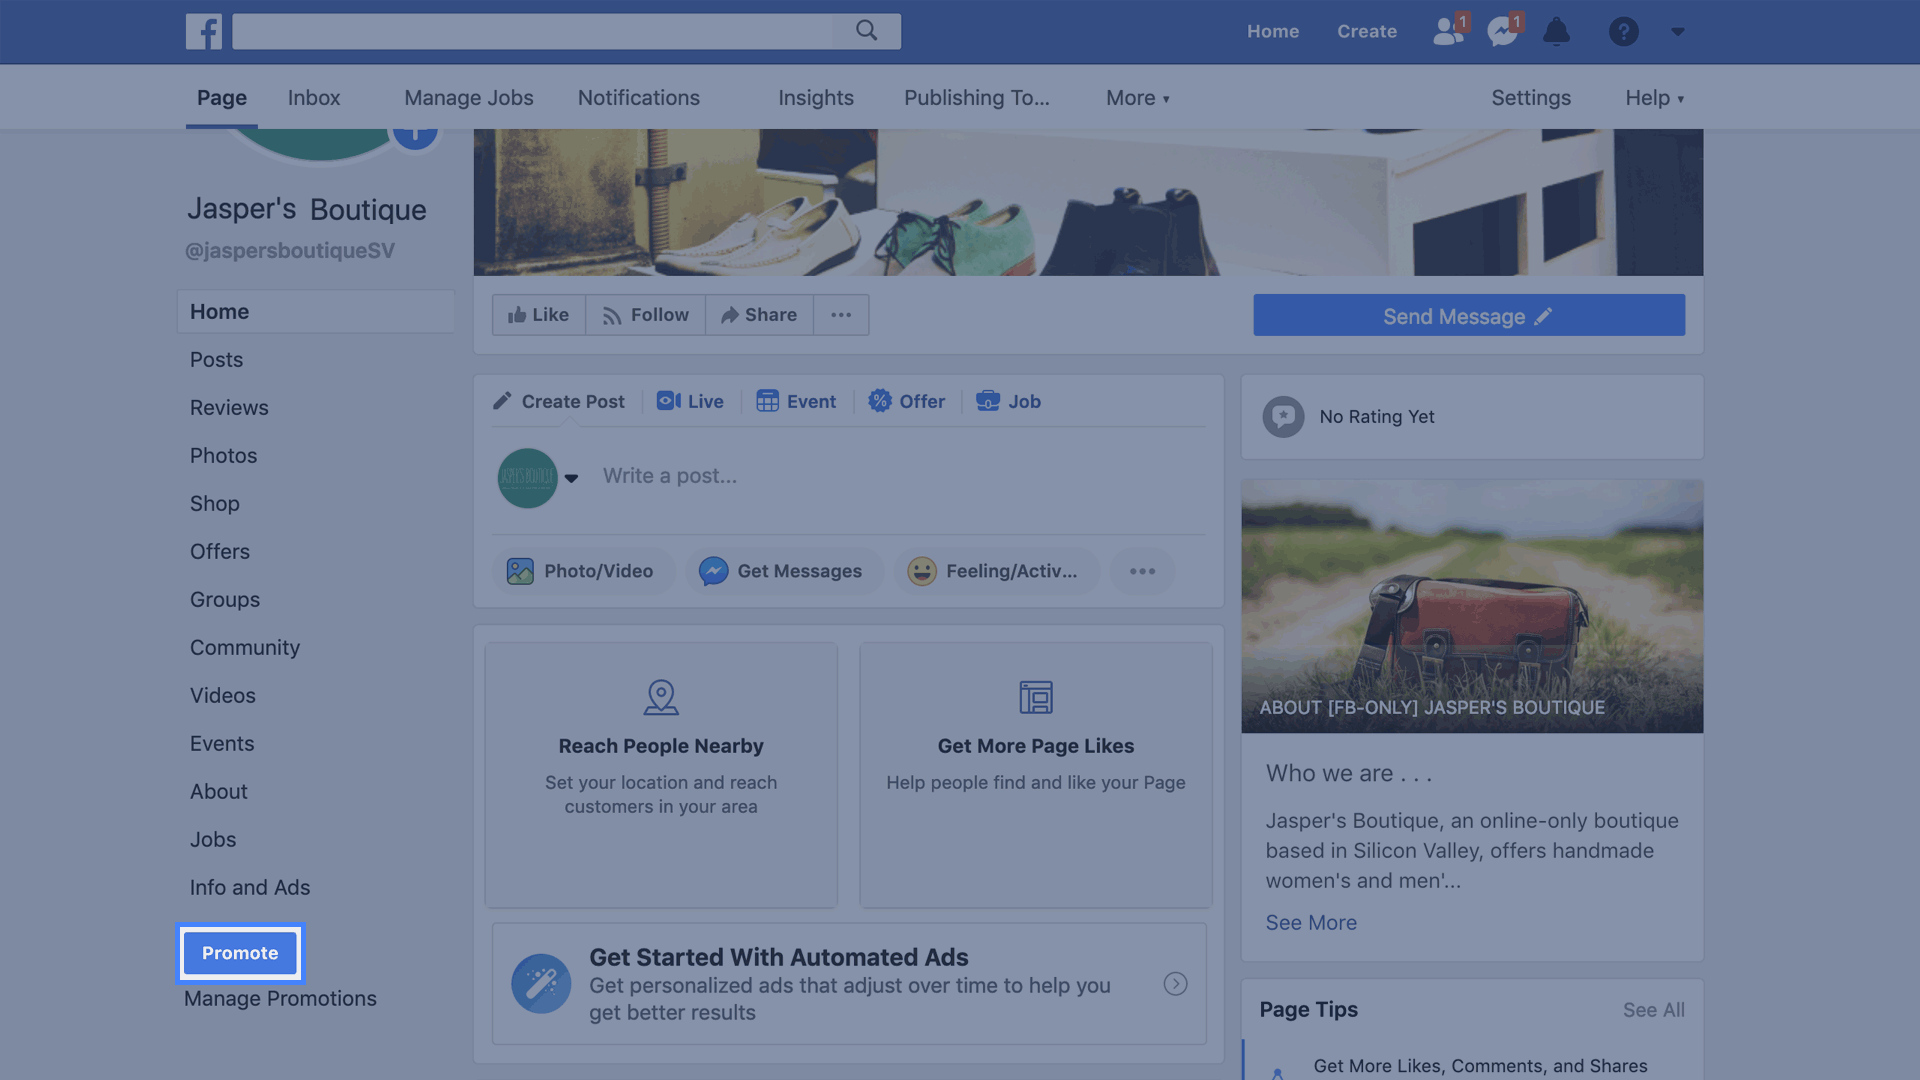Open the Inbox tab
Screen dimensions: 1920x1080
coord(314,98)
